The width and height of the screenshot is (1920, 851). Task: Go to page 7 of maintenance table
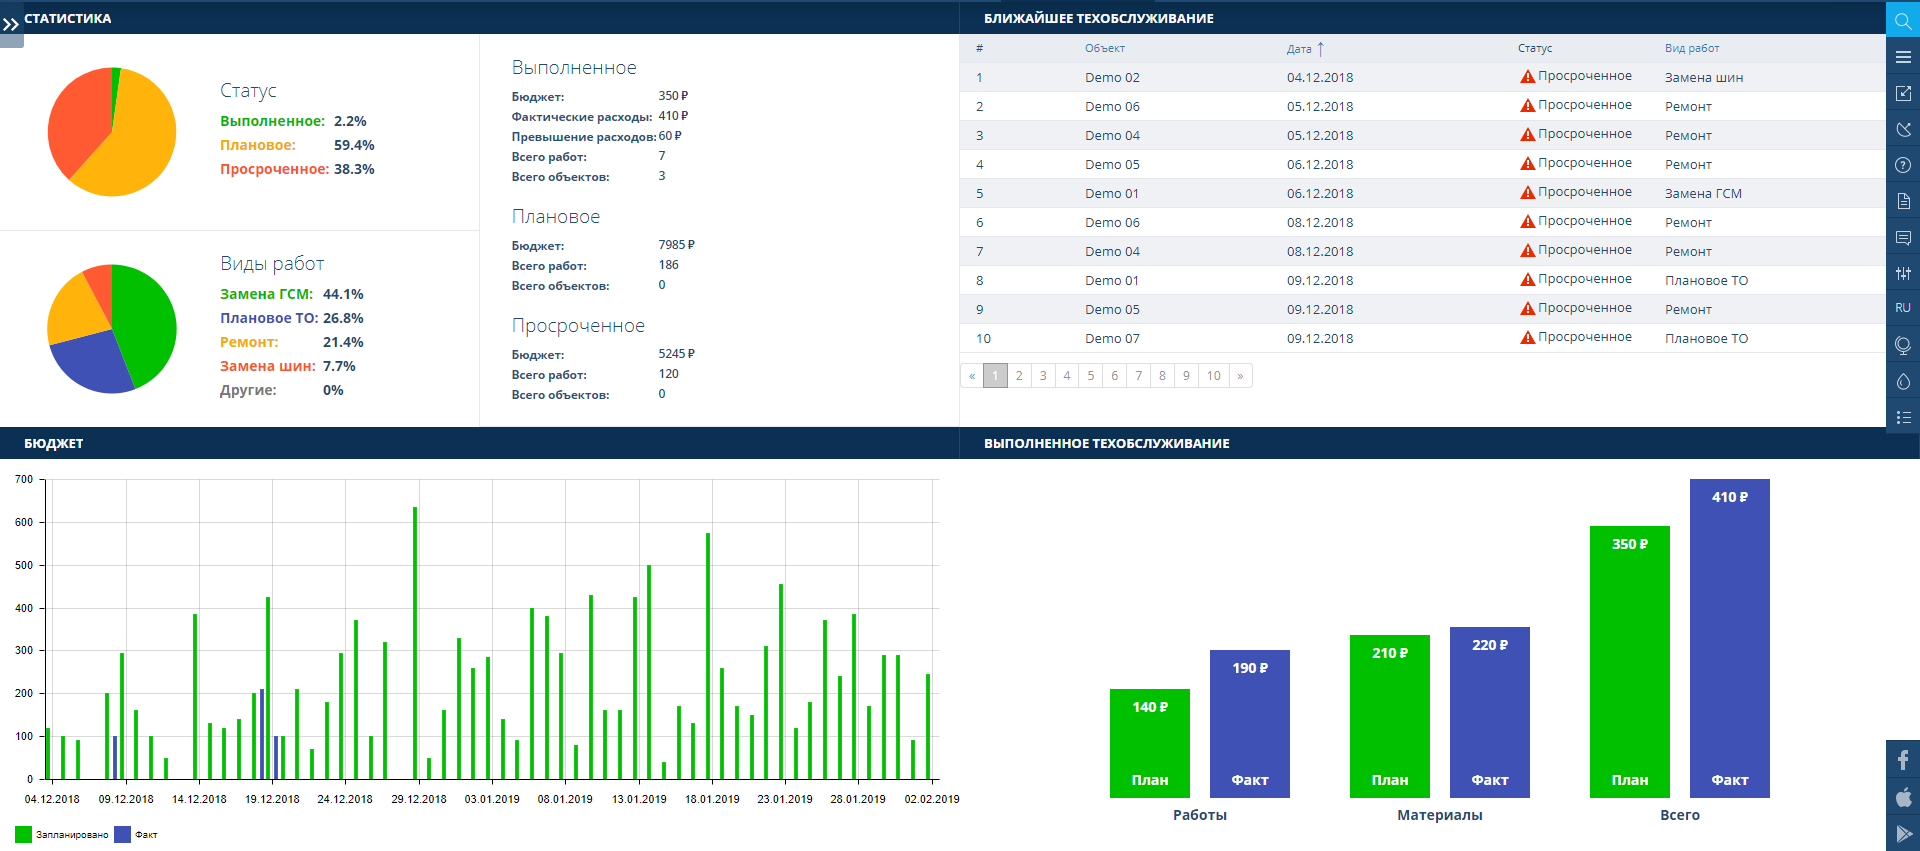click(x=1138, y=376)
